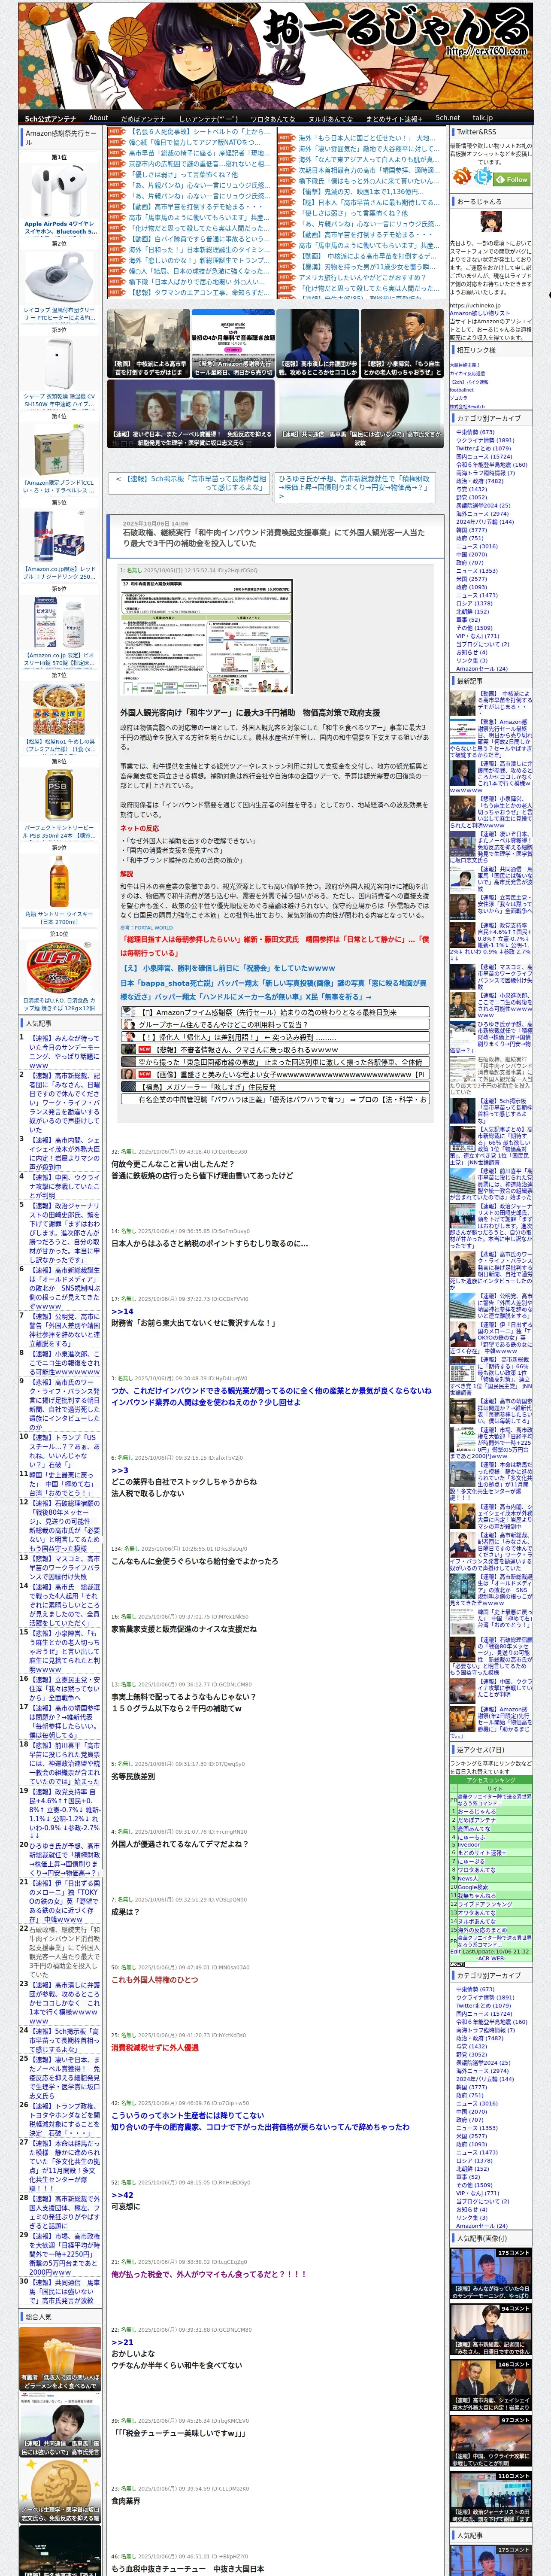The height and width of the screenshot is (2576, 551).
Task: Open category 韓国 (3777)
Action: 471,529
